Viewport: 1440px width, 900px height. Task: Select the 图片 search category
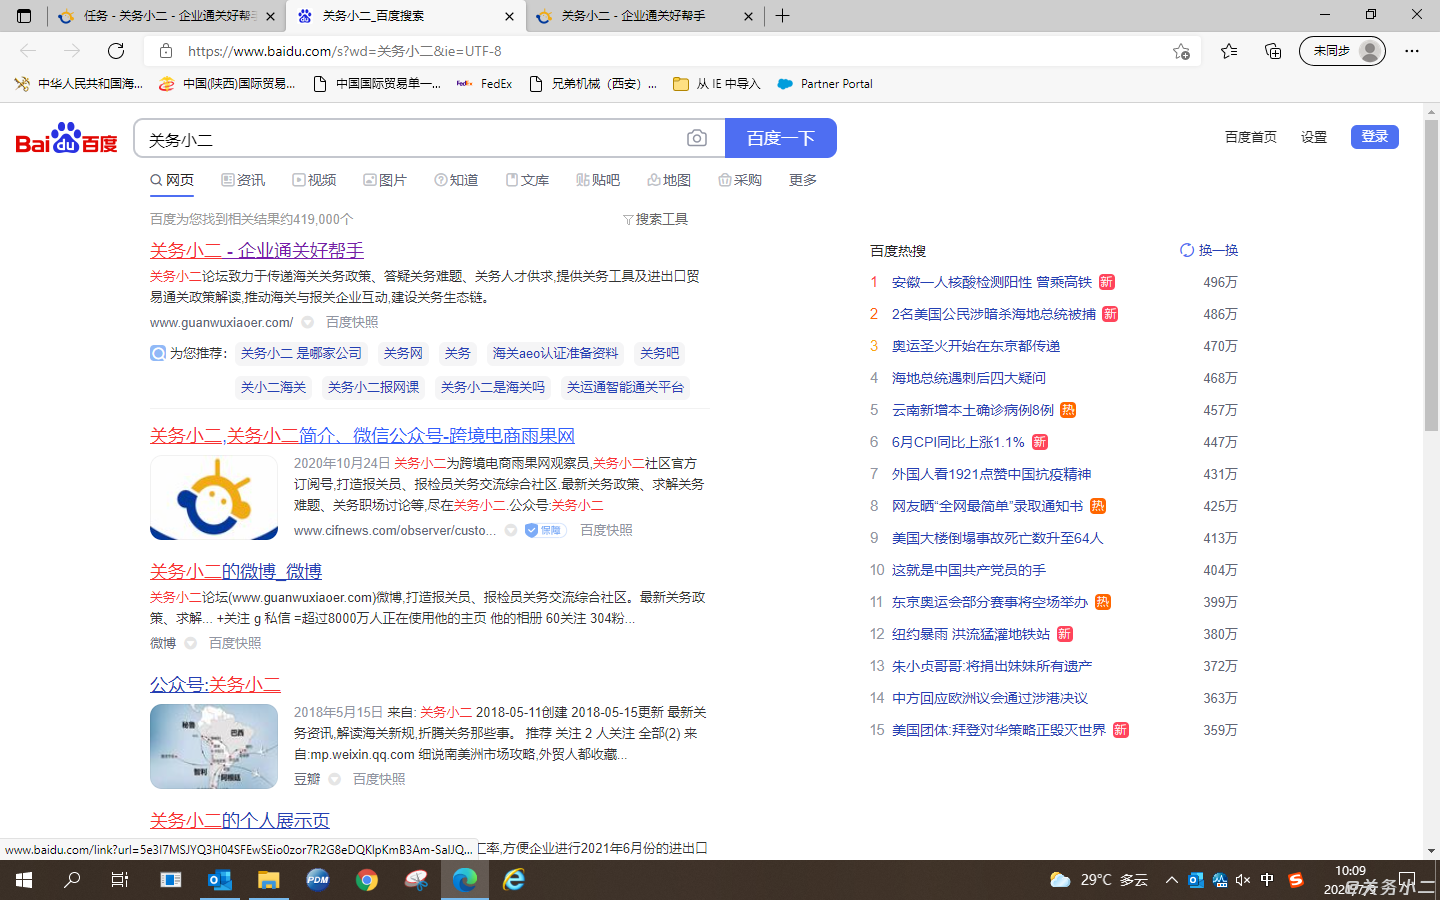click(x=385, y=180)
